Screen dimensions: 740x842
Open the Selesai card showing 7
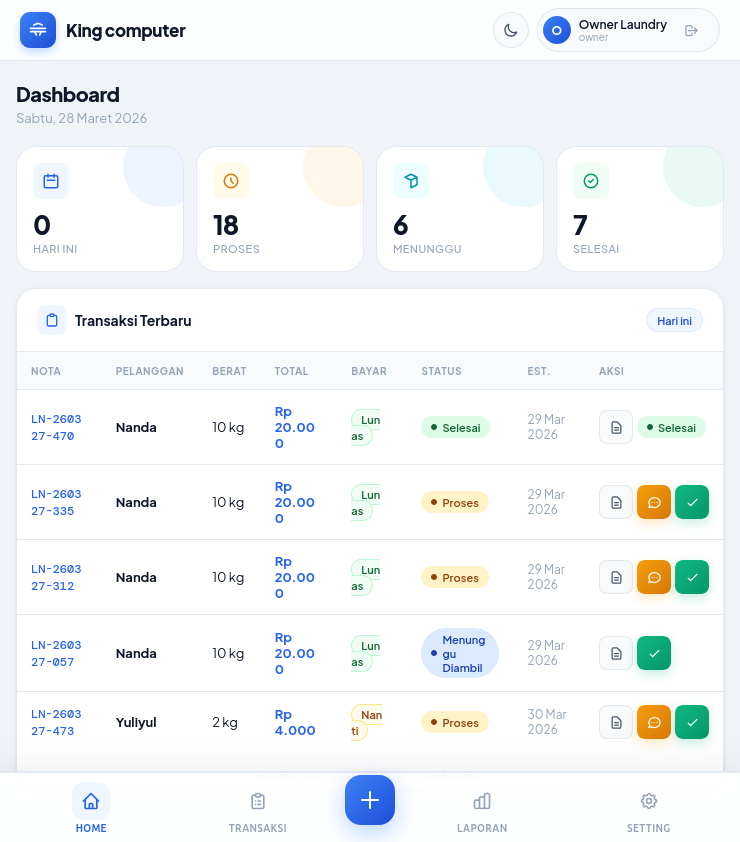point(640,209)
